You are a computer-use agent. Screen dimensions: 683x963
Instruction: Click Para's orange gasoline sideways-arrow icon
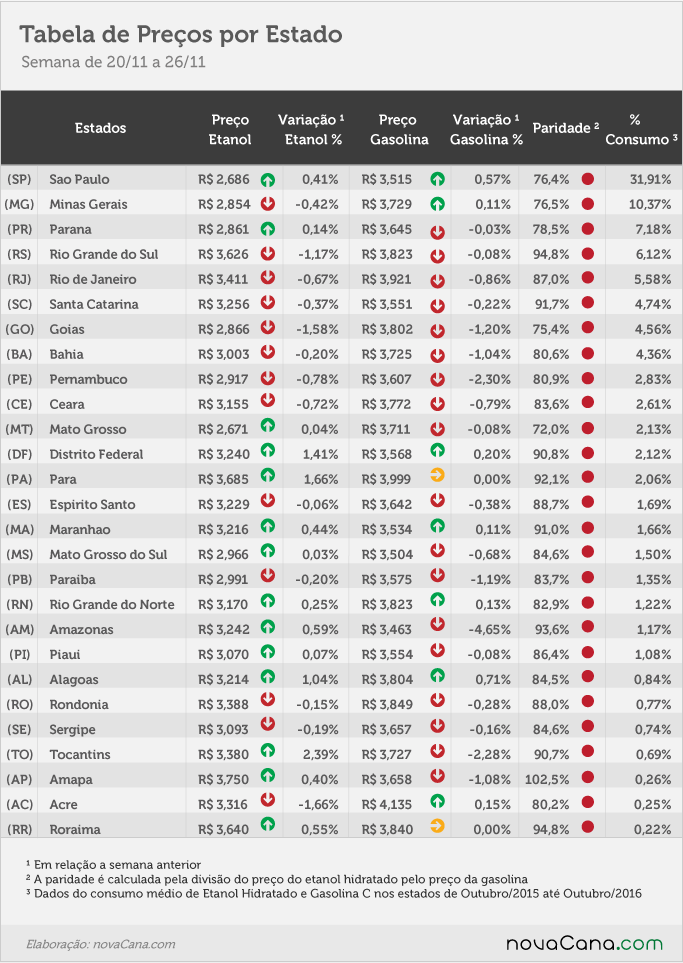point(437,475)
